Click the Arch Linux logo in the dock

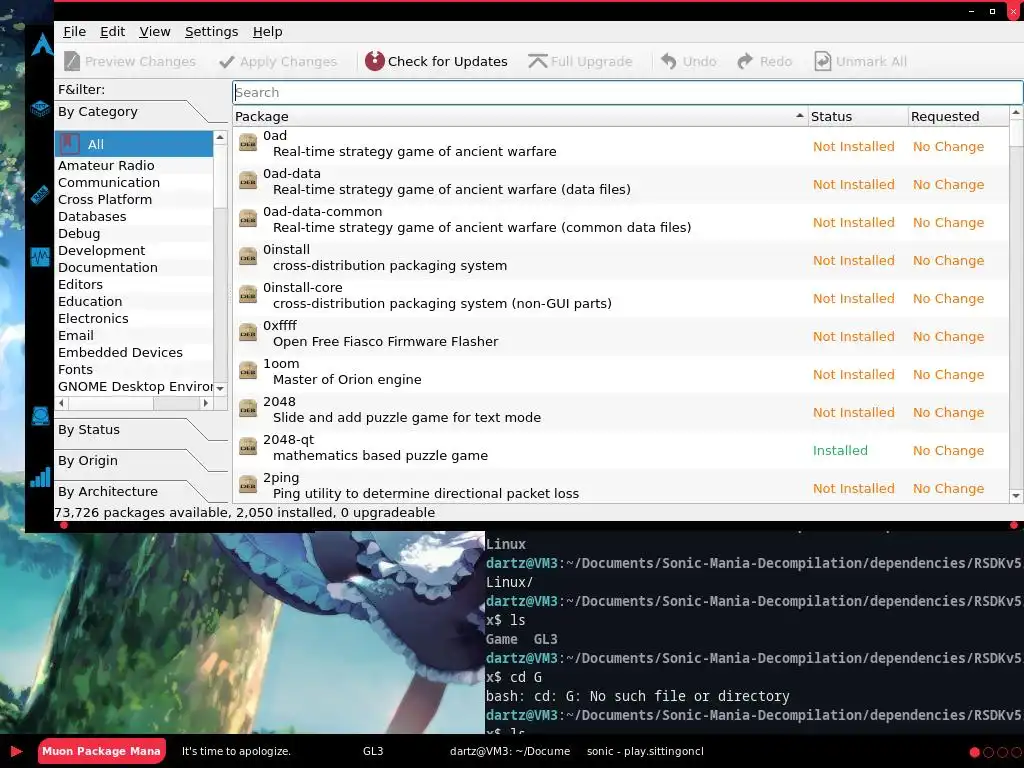(42, 44)
